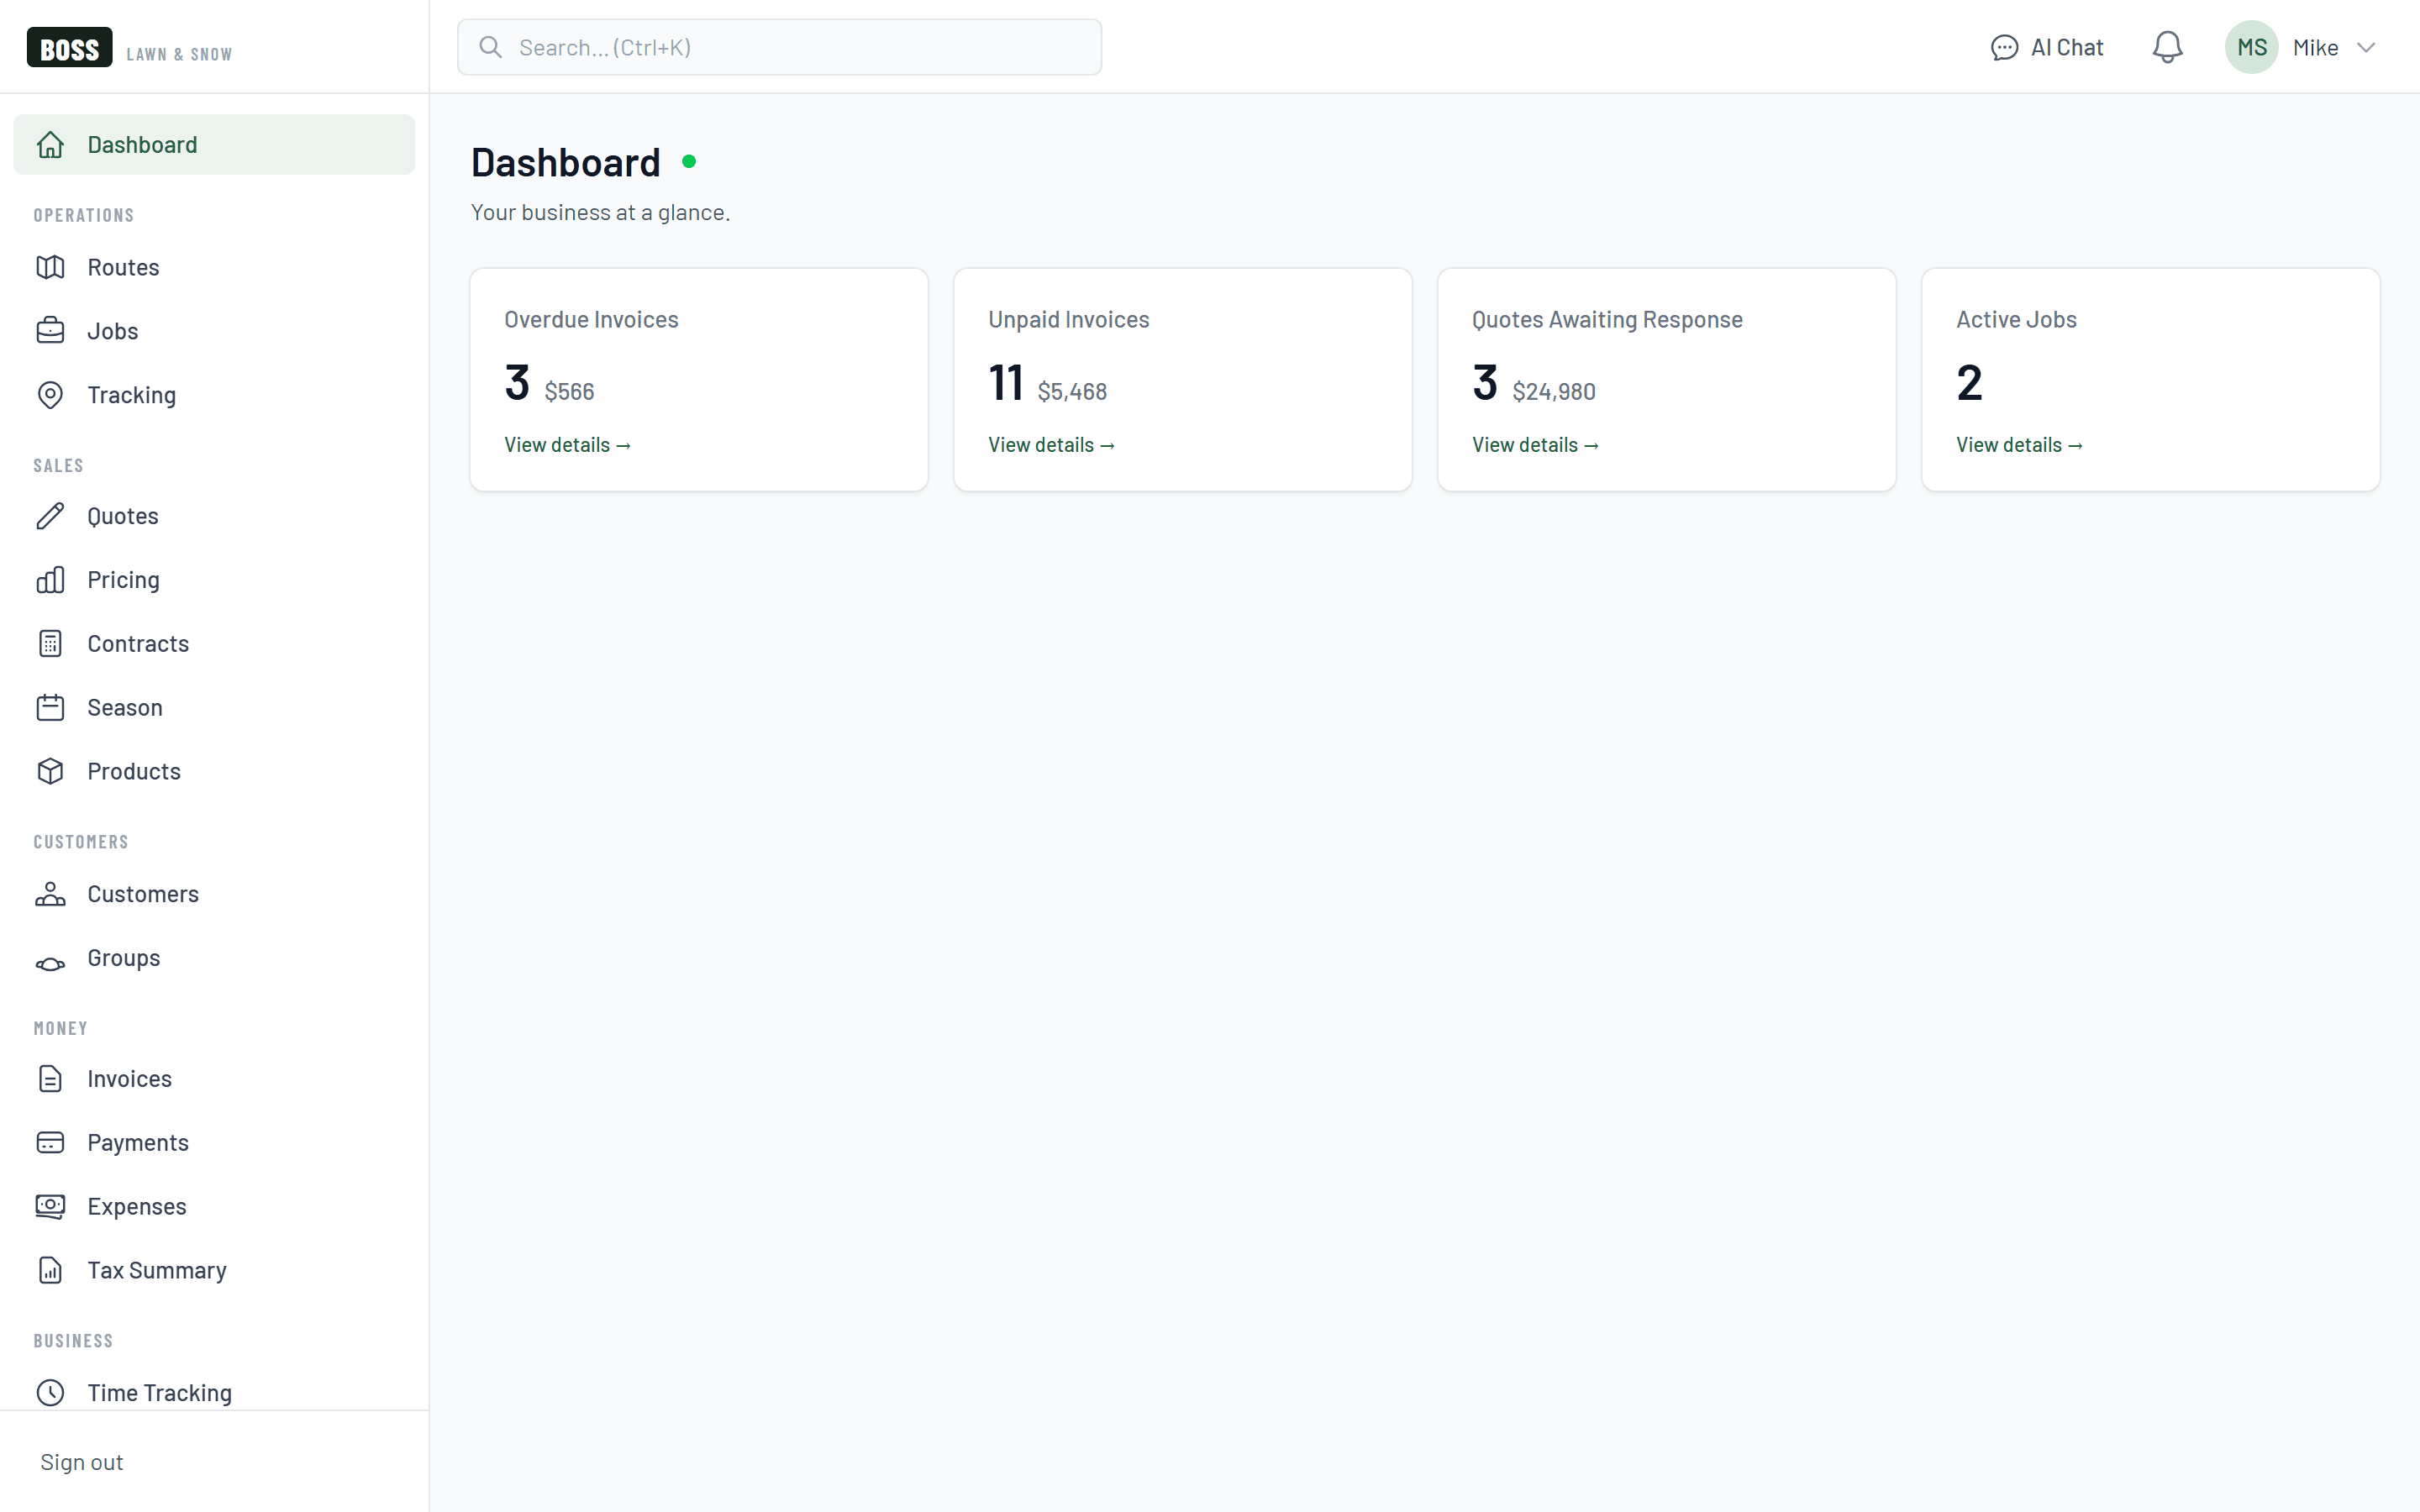This screenshot has width=2420, height=1512.
Task: View details for Quotes Awaiting Response
Action: click(1535, 445)
